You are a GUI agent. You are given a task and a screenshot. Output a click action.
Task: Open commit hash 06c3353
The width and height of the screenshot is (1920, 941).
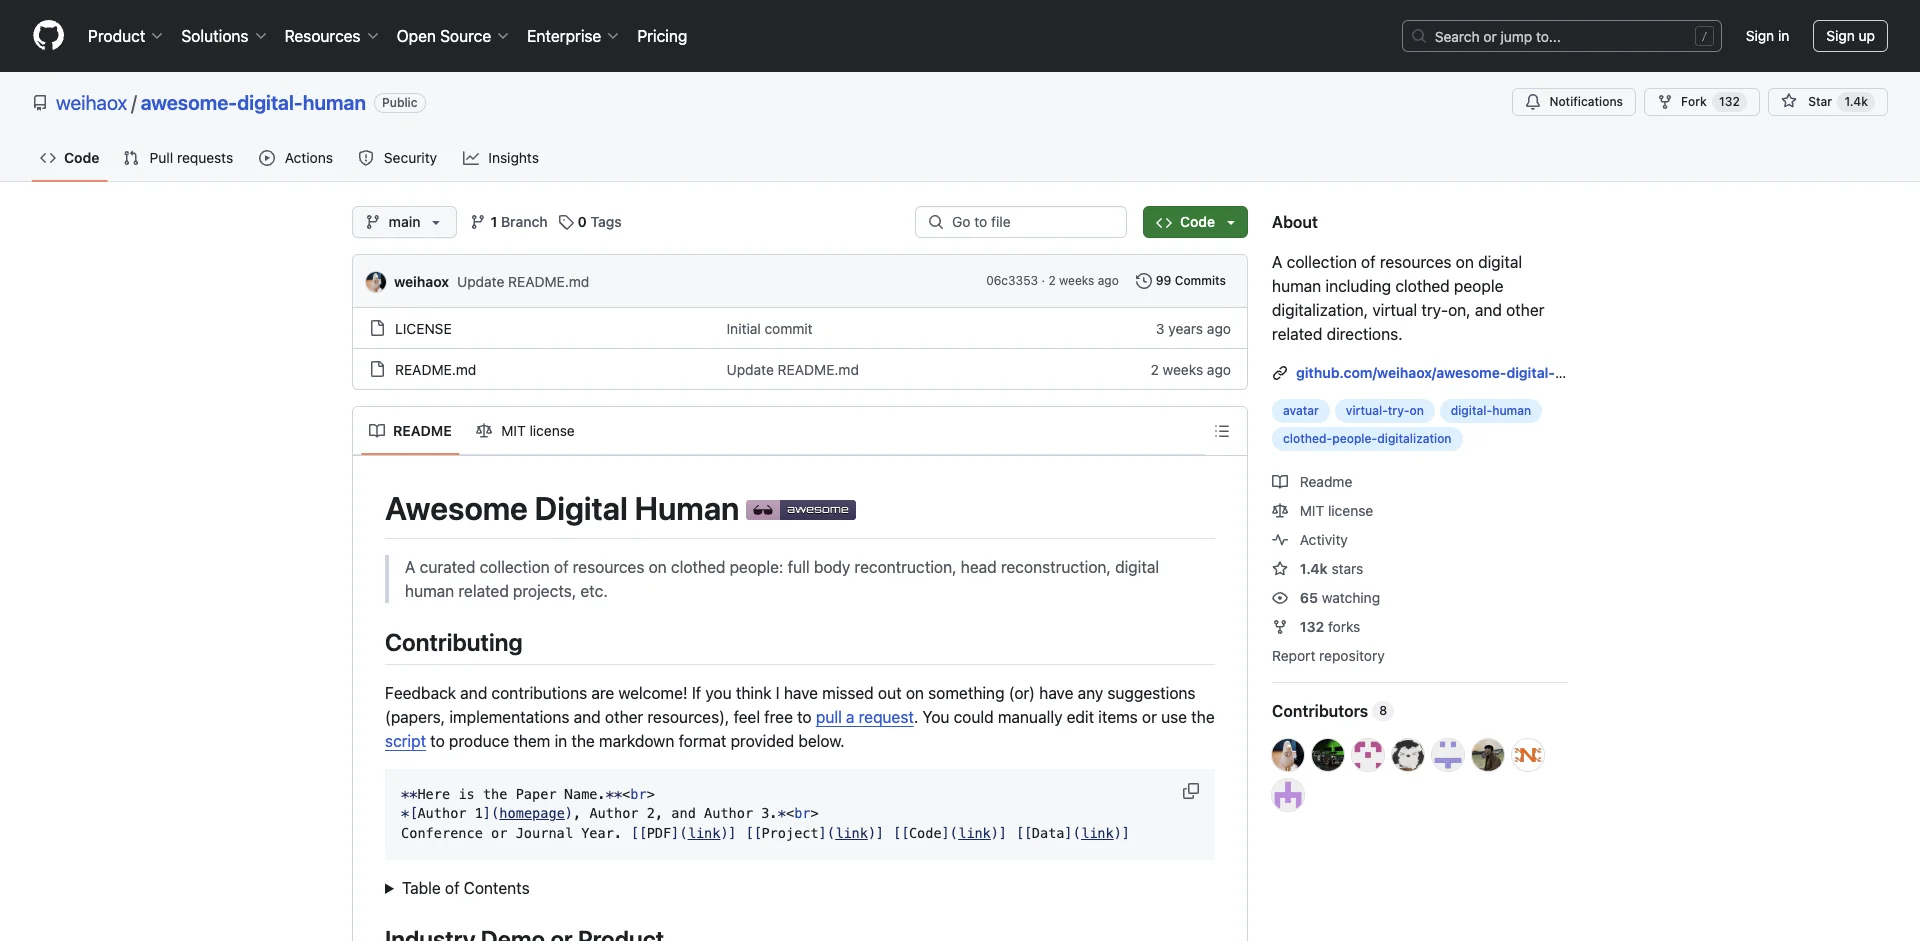[x=1012, y=281]
